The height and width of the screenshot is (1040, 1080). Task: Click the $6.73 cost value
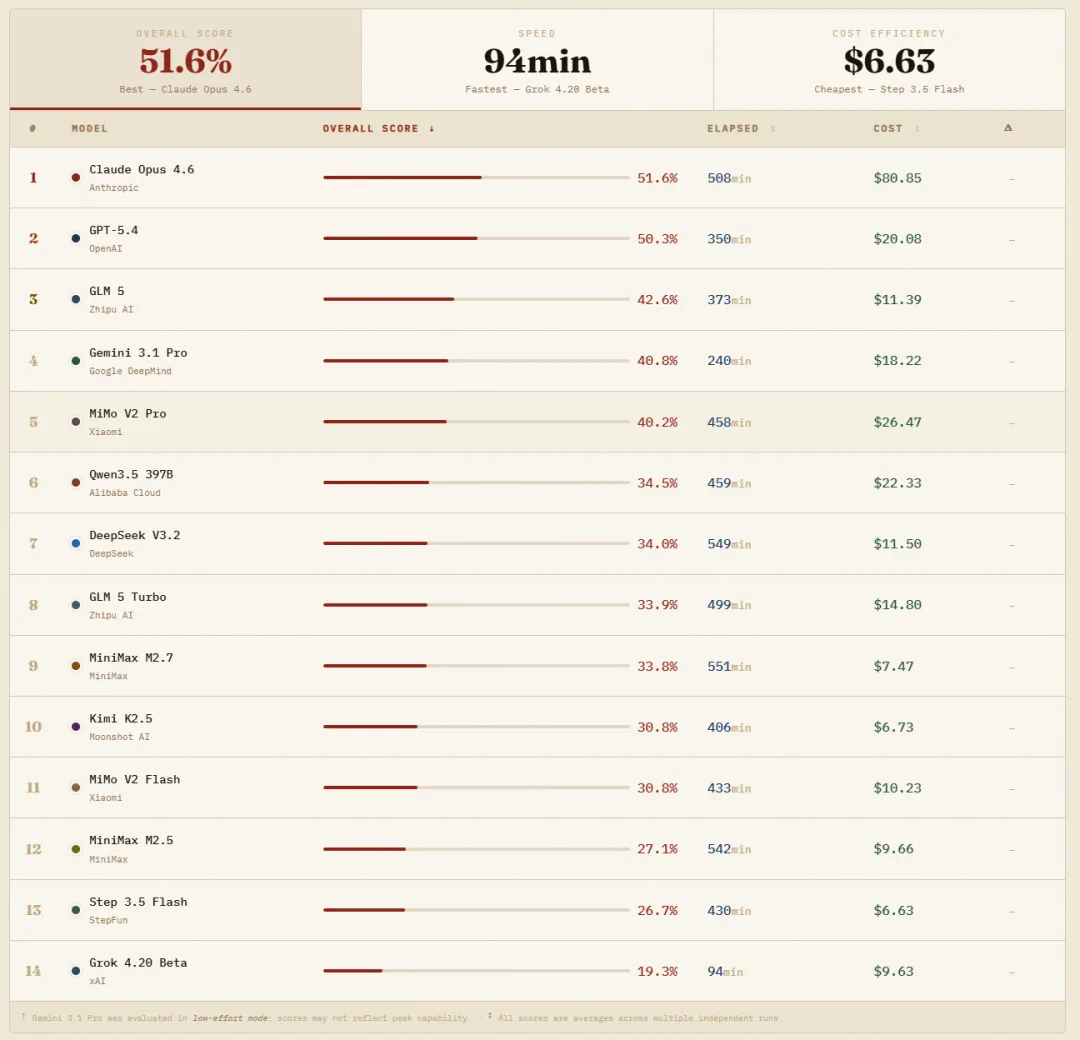pyautogui.click(x=893, y=727)
